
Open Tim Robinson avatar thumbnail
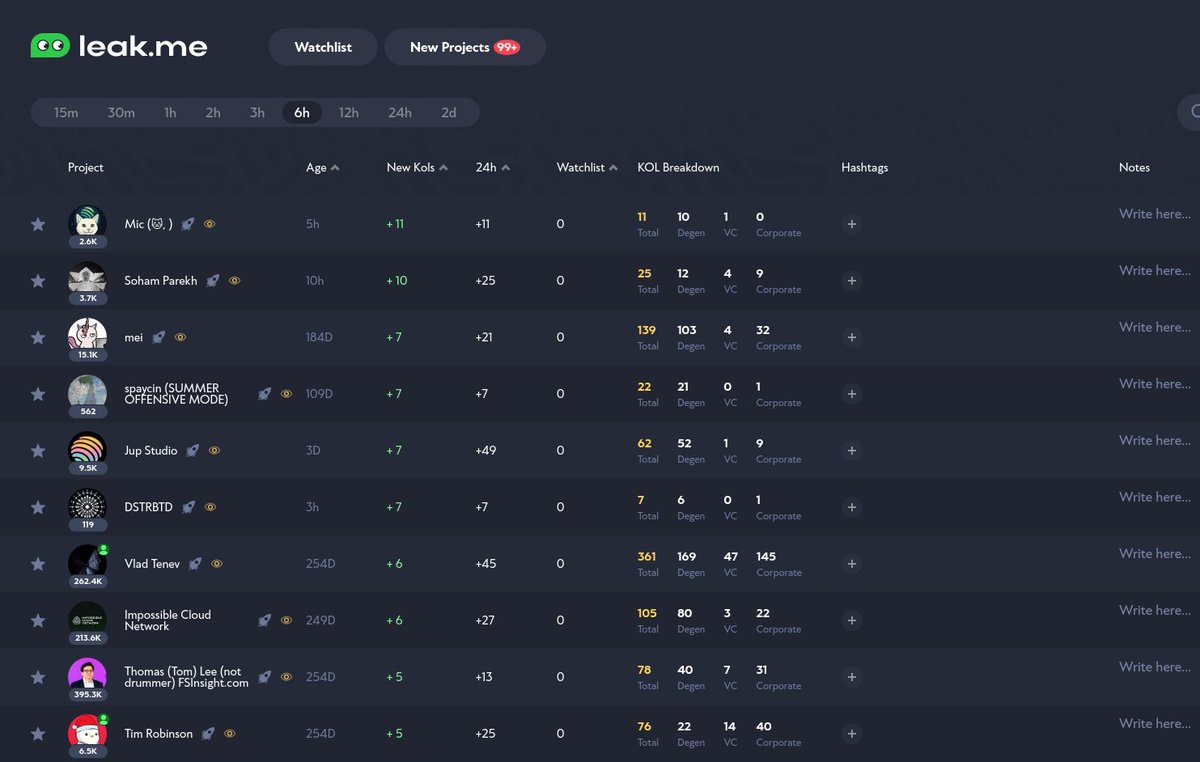(87, 732)
